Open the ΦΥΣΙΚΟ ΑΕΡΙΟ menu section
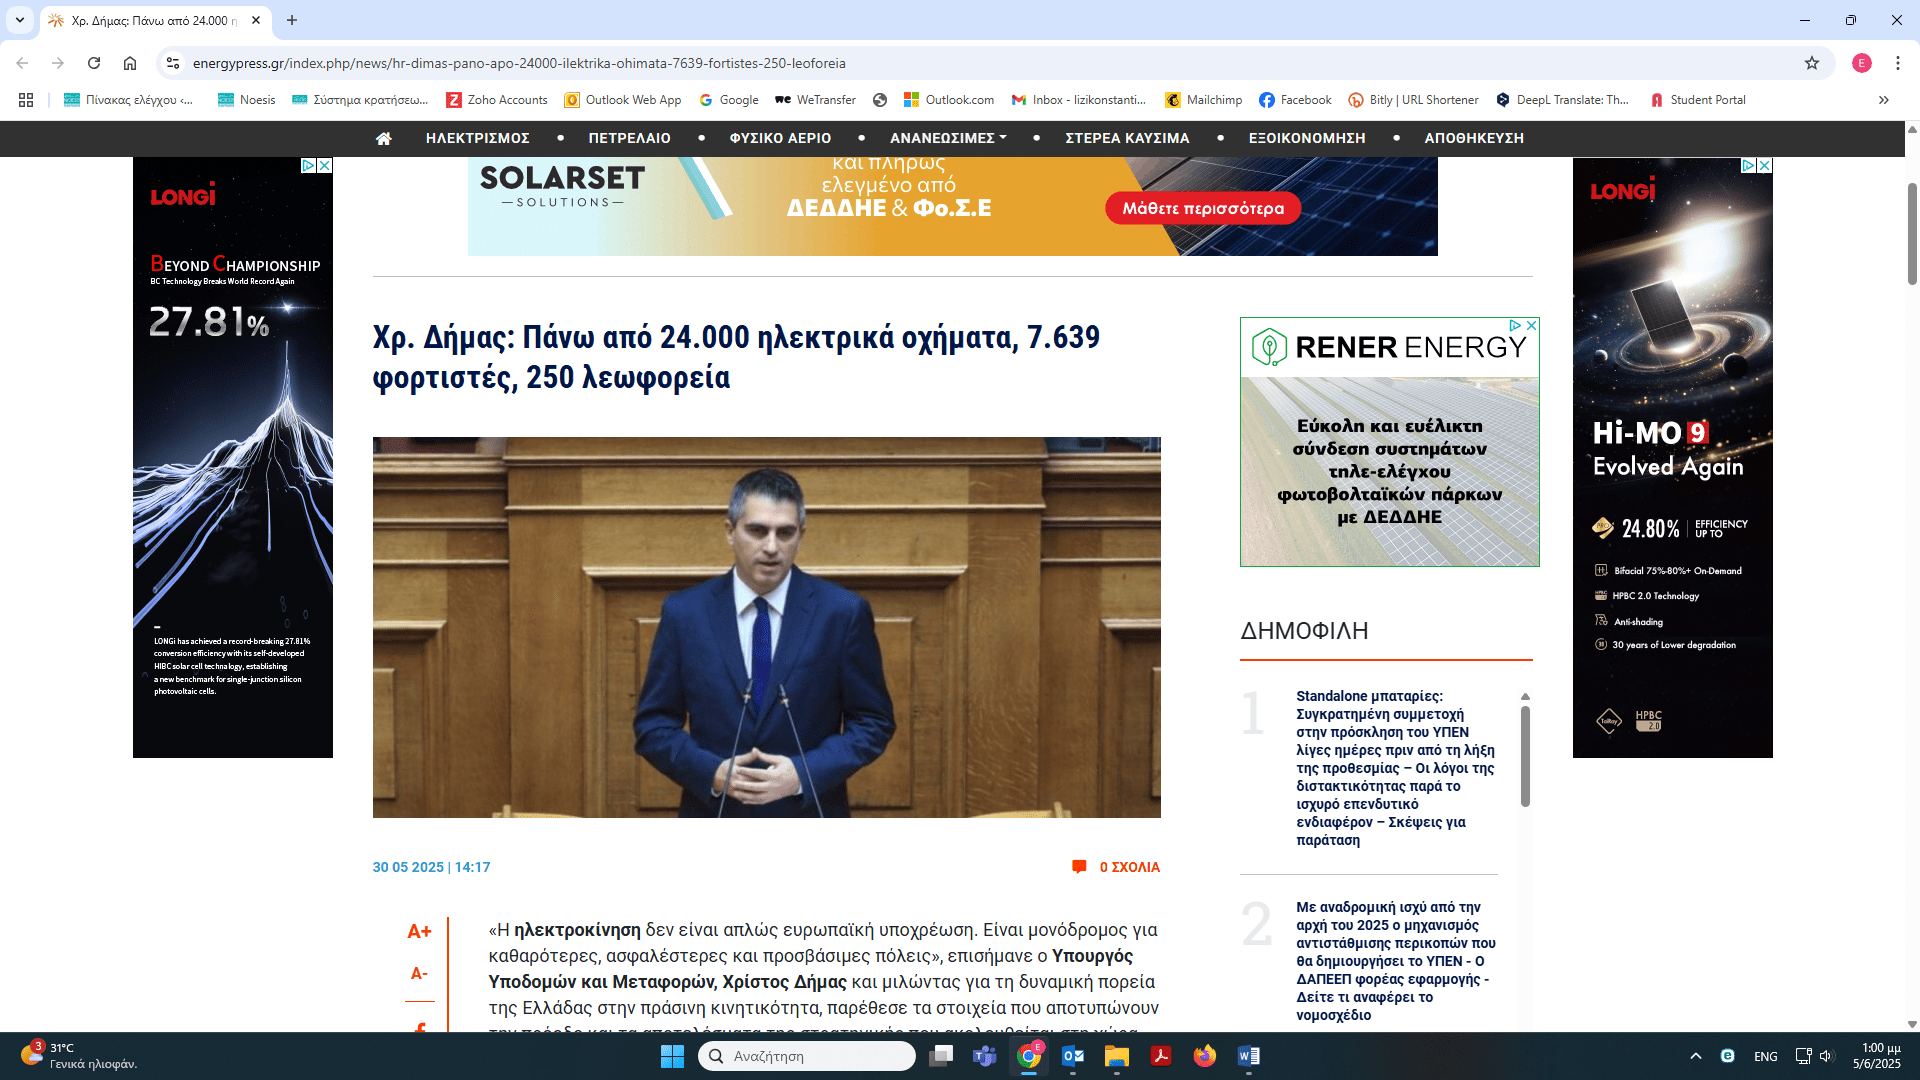1920x1080 pixels. pos(780,138)
